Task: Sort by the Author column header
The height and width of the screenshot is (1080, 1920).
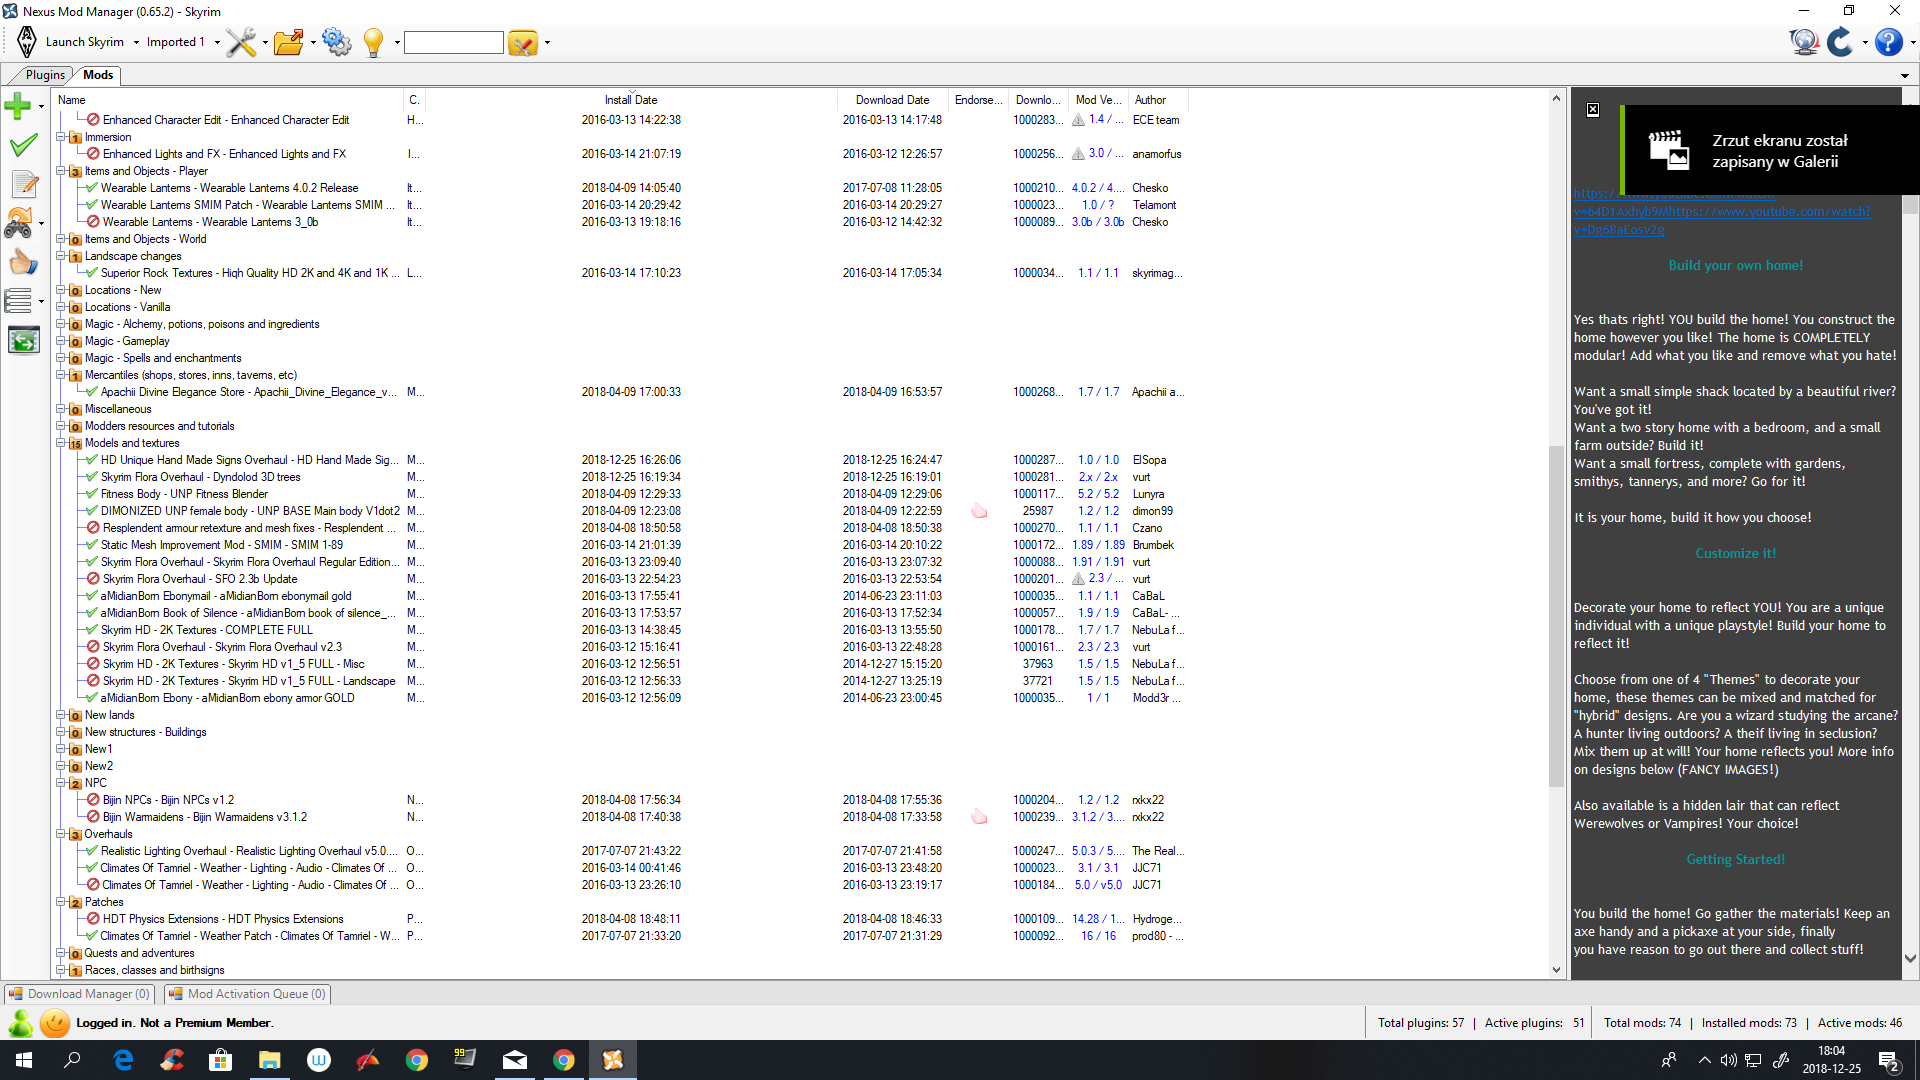Action: point(1150,100)
